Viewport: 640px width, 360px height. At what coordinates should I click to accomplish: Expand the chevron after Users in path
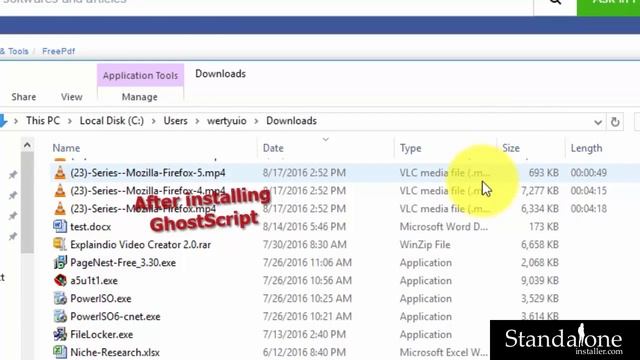(197, 121)
